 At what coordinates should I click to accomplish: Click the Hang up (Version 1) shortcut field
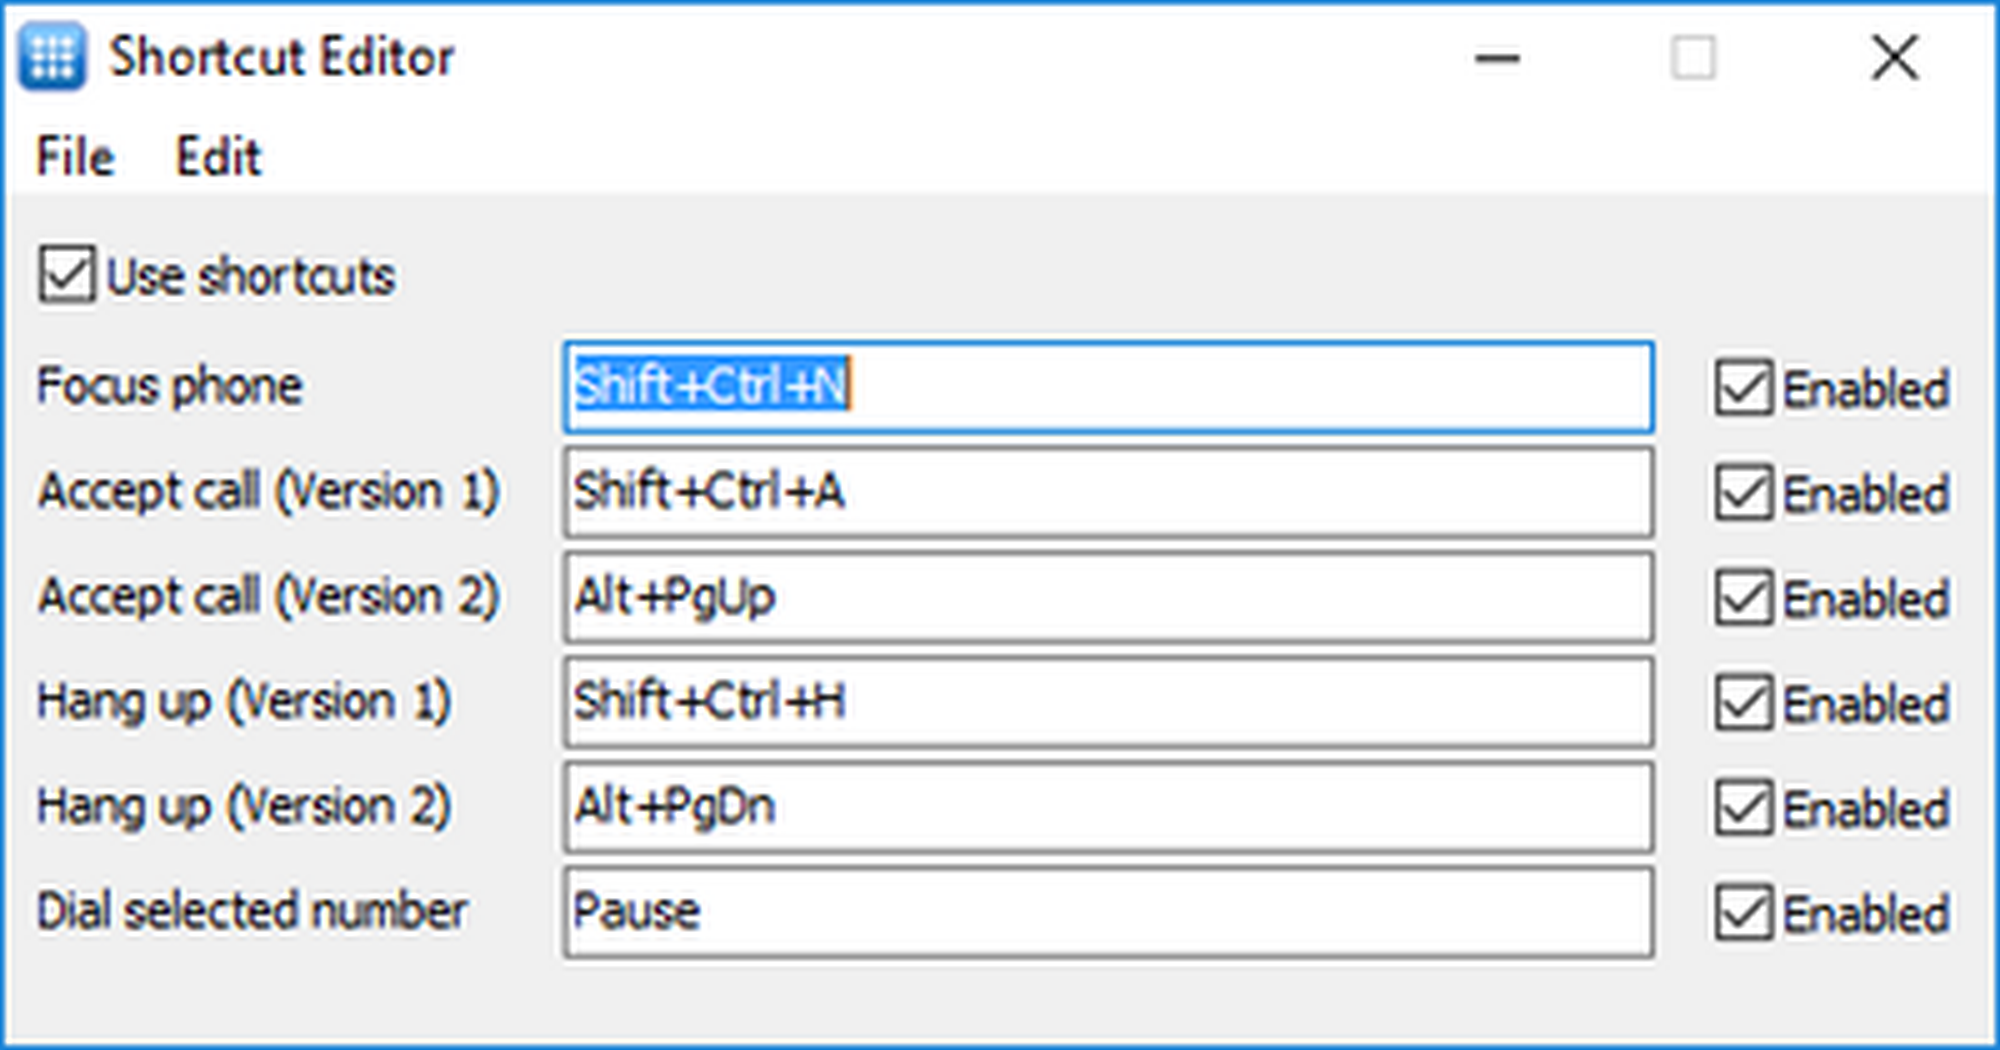click(1107, 702)
